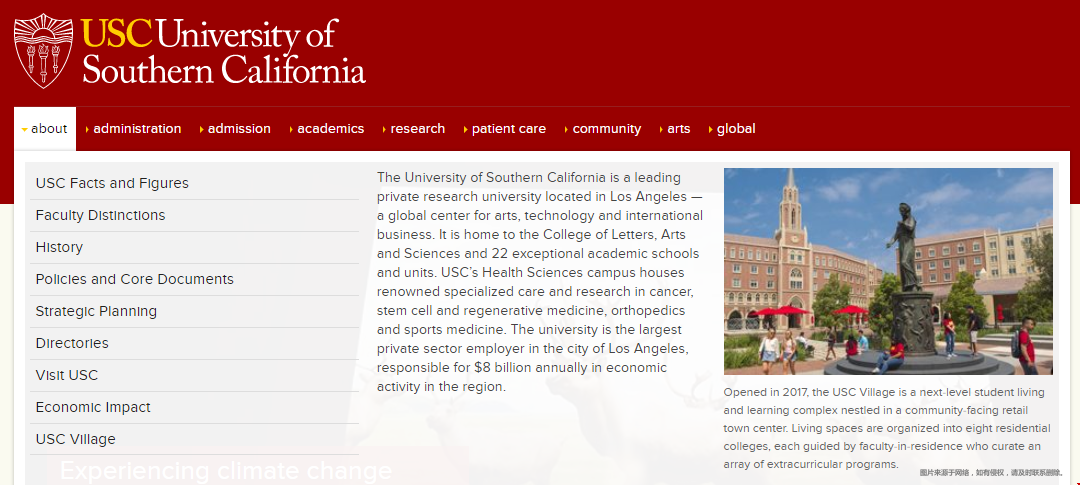This screenshot has width=1080, height=485.
Task: Open the Economic Impact link
Action: click(93, 407)
